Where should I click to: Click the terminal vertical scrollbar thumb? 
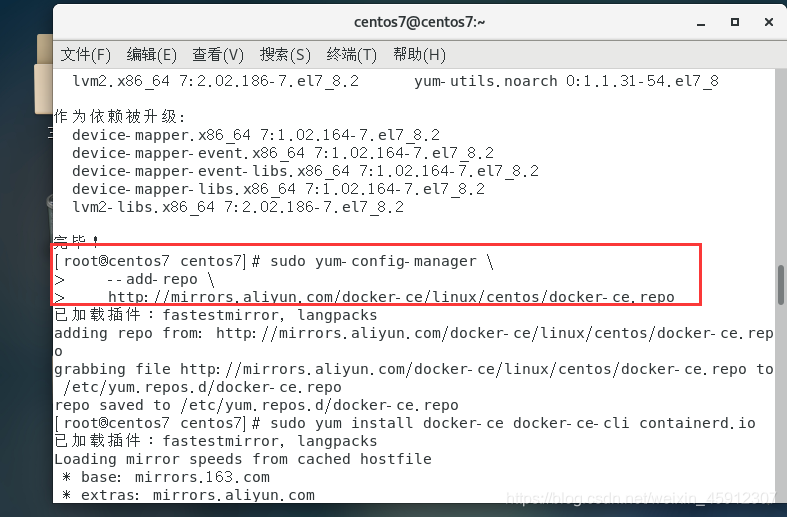[x=781, y=285]
